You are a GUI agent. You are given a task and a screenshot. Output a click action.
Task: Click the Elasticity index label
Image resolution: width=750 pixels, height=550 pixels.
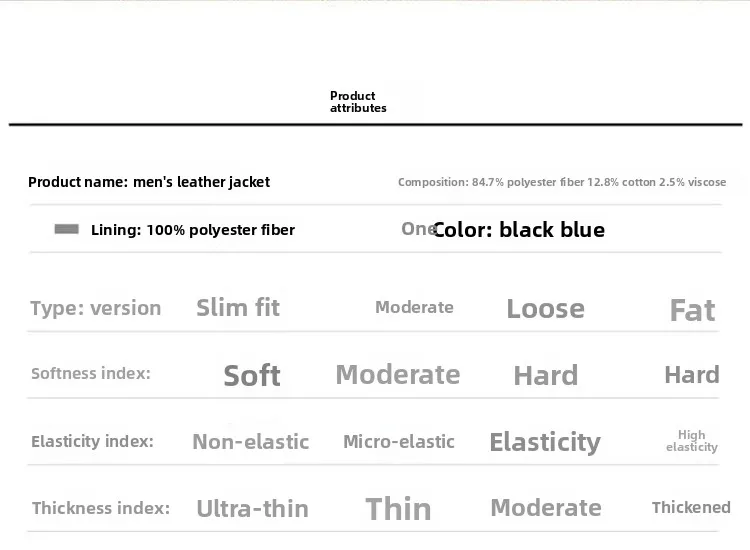coord(92,441)
